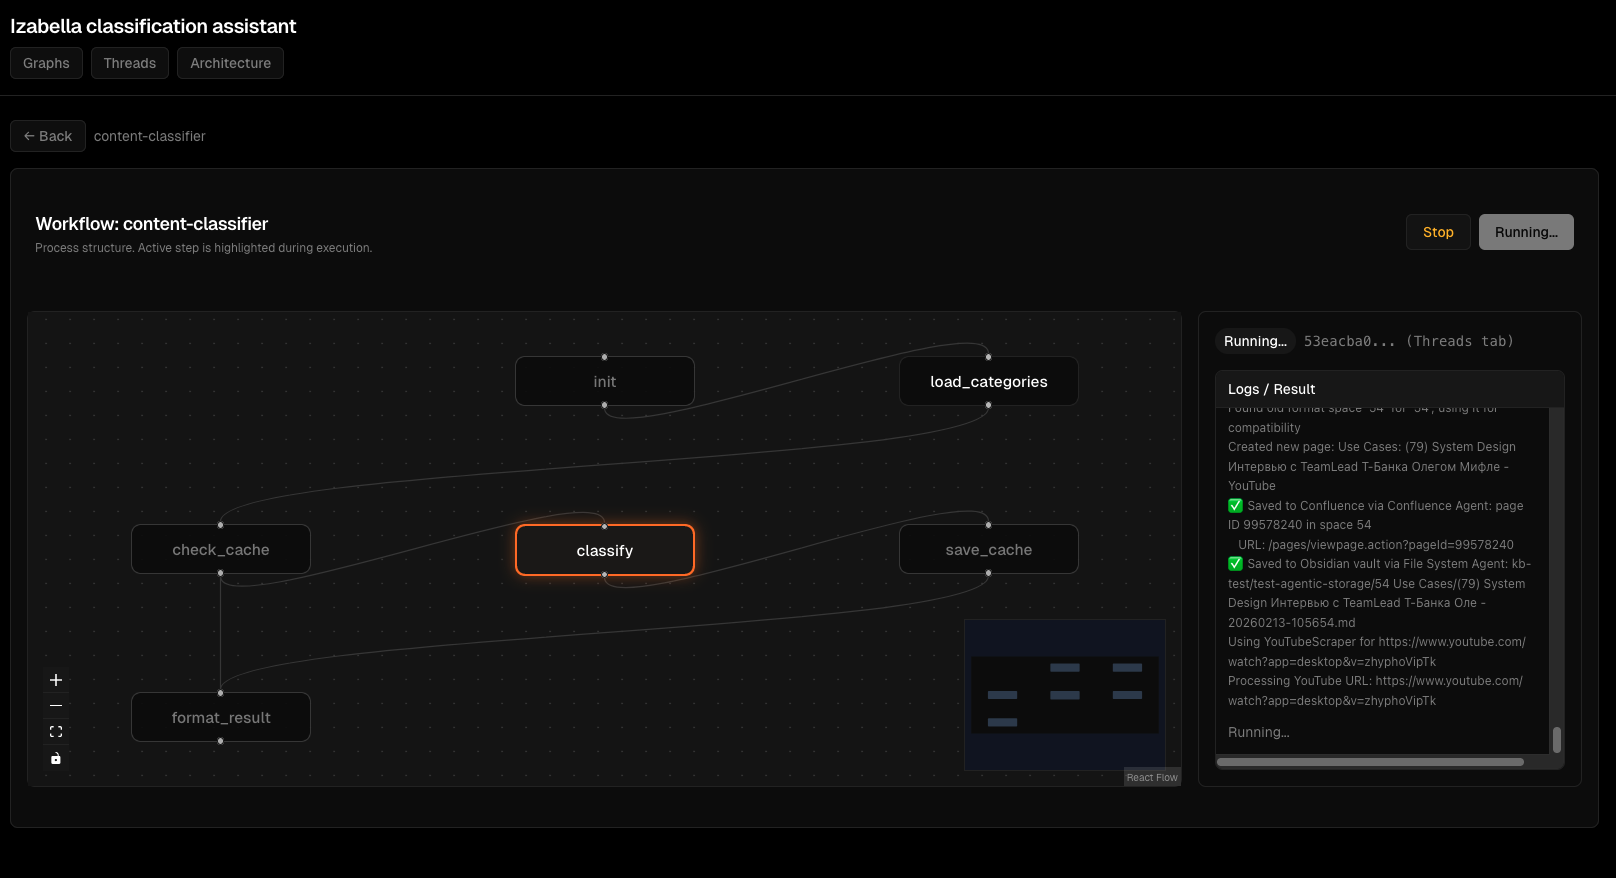Select the save_cache node
This screenshot has width=1616, height=878.
coord(988,550)
